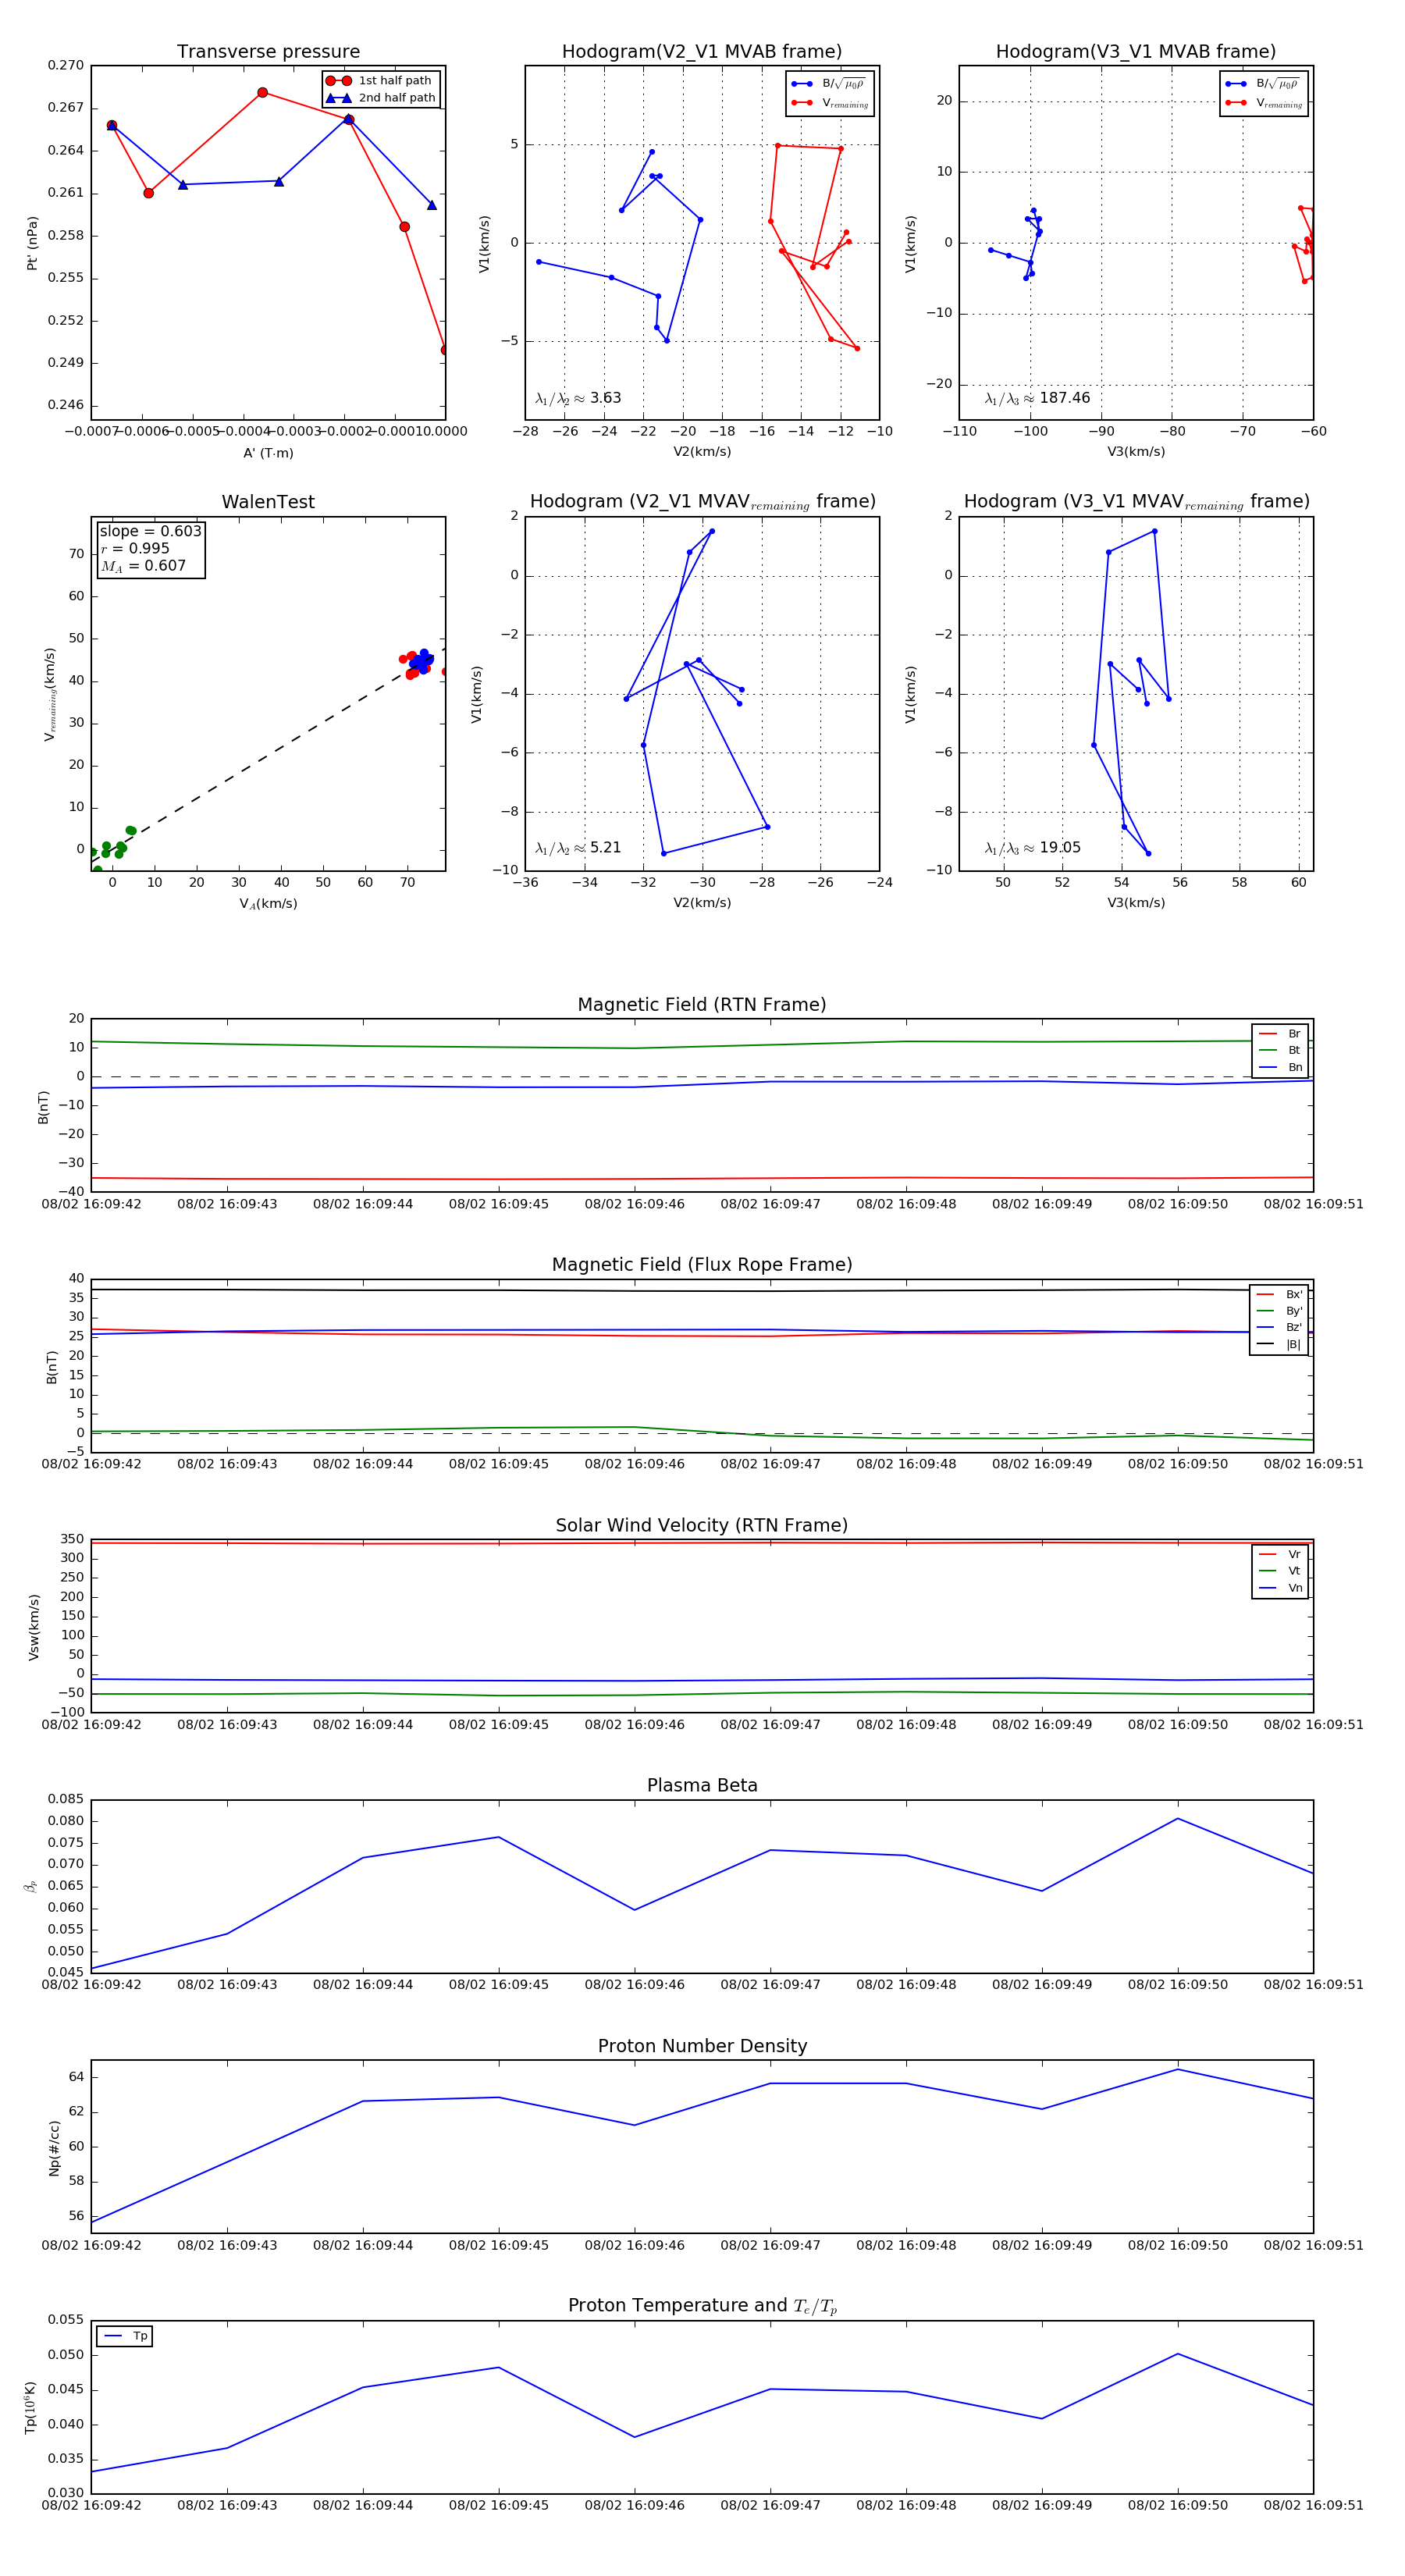Click the 'Hodogram(V3_V1 MVAB frame)' title

pos(1136,52)
